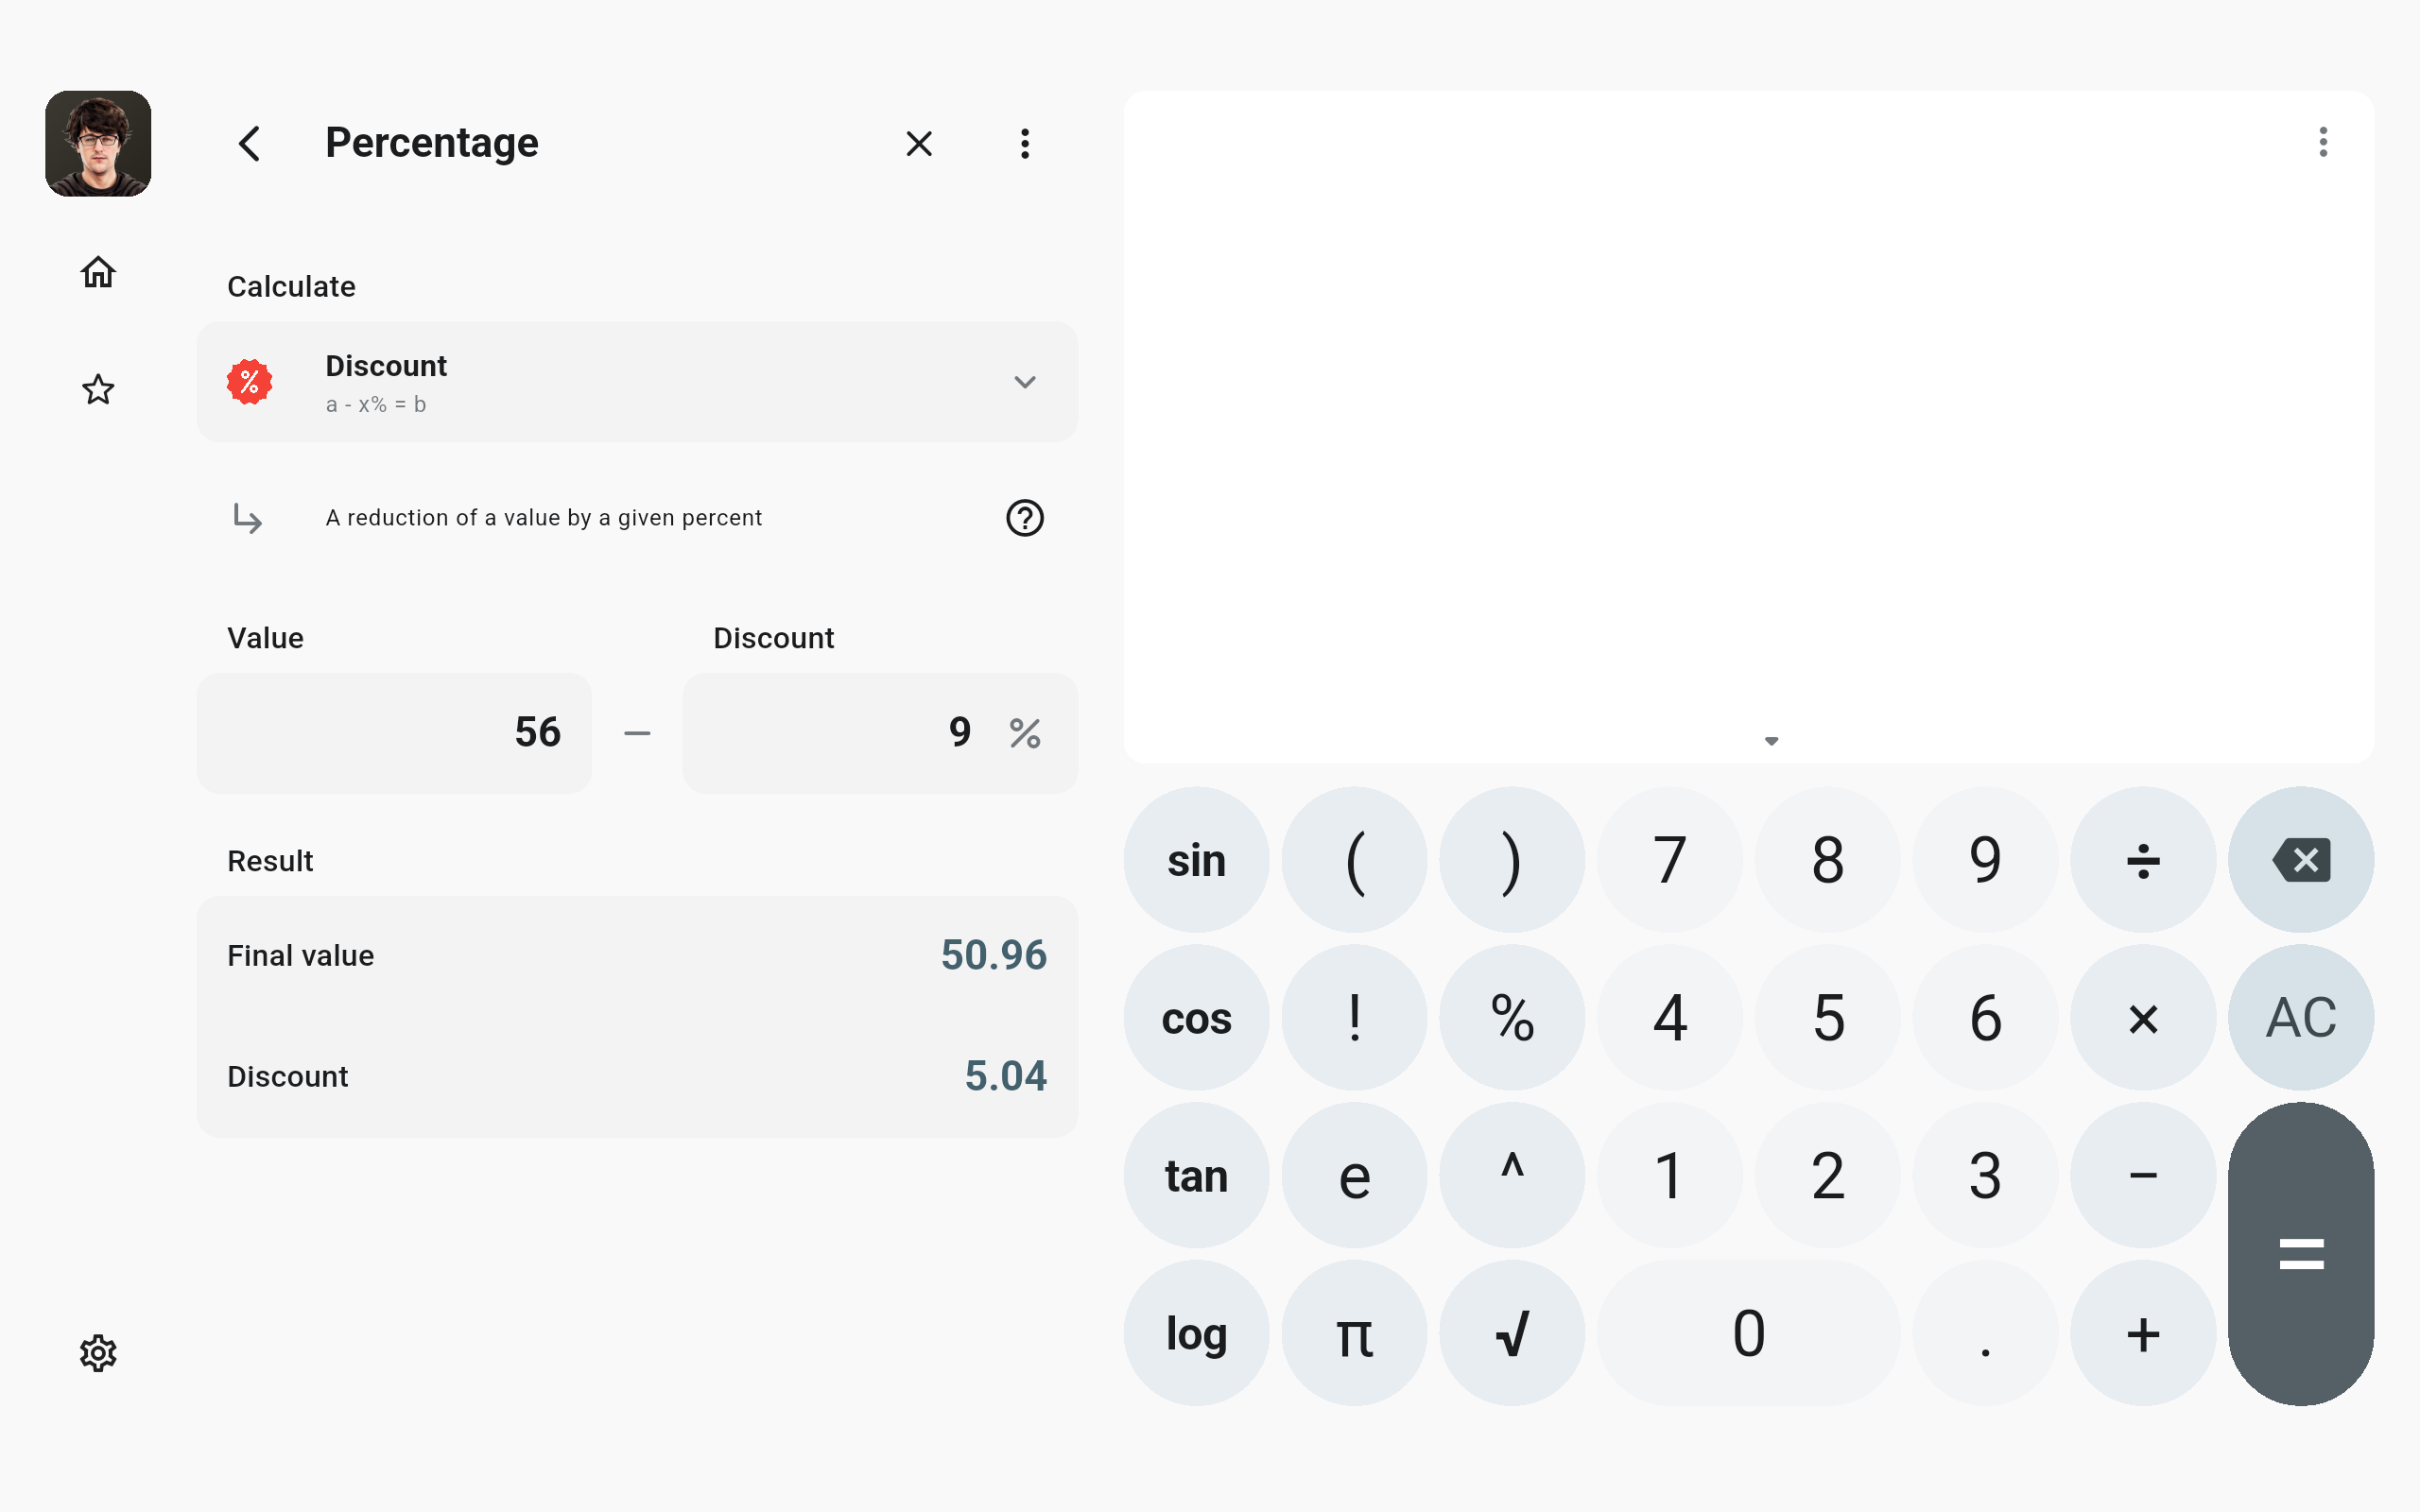The image size is (2420, 1512).
Task: Open settings gear in sidebar
Action: coord(98,1353)
